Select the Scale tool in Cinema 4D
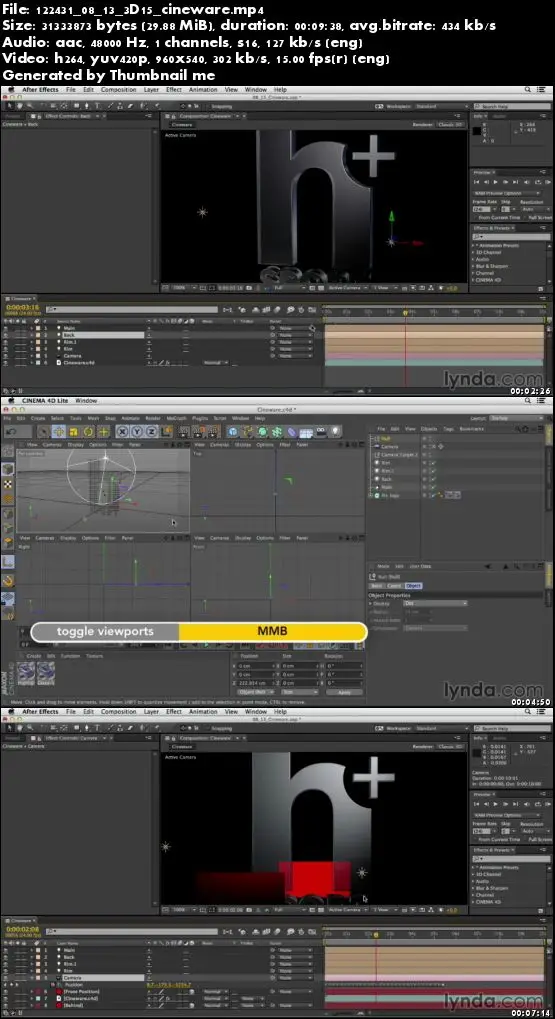The image size is (555, 1019). point(73,432)
